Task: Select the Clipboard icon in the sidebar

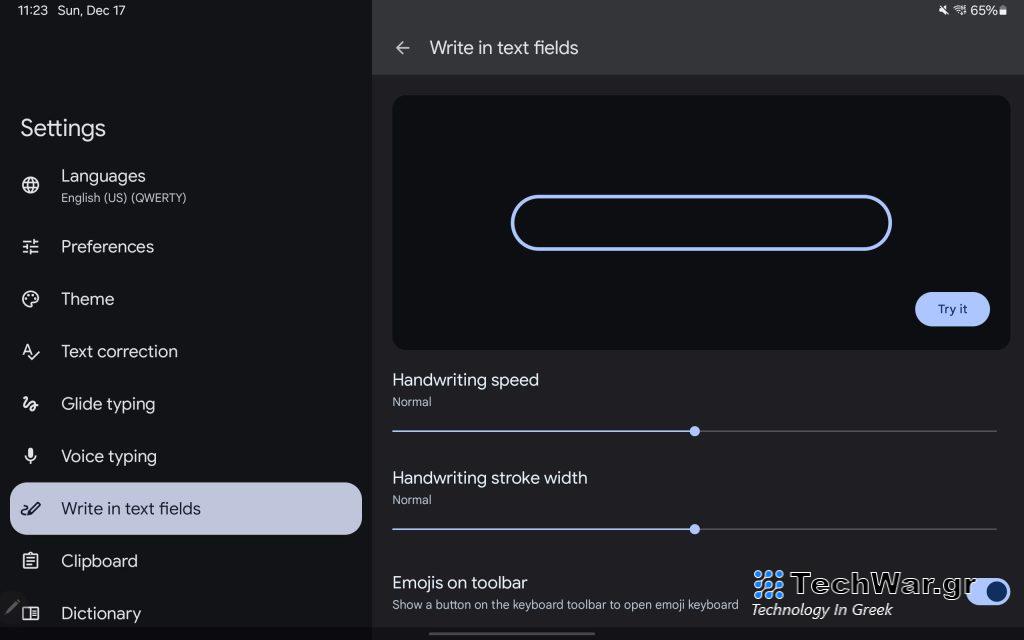Action: (x=31, y=560)
